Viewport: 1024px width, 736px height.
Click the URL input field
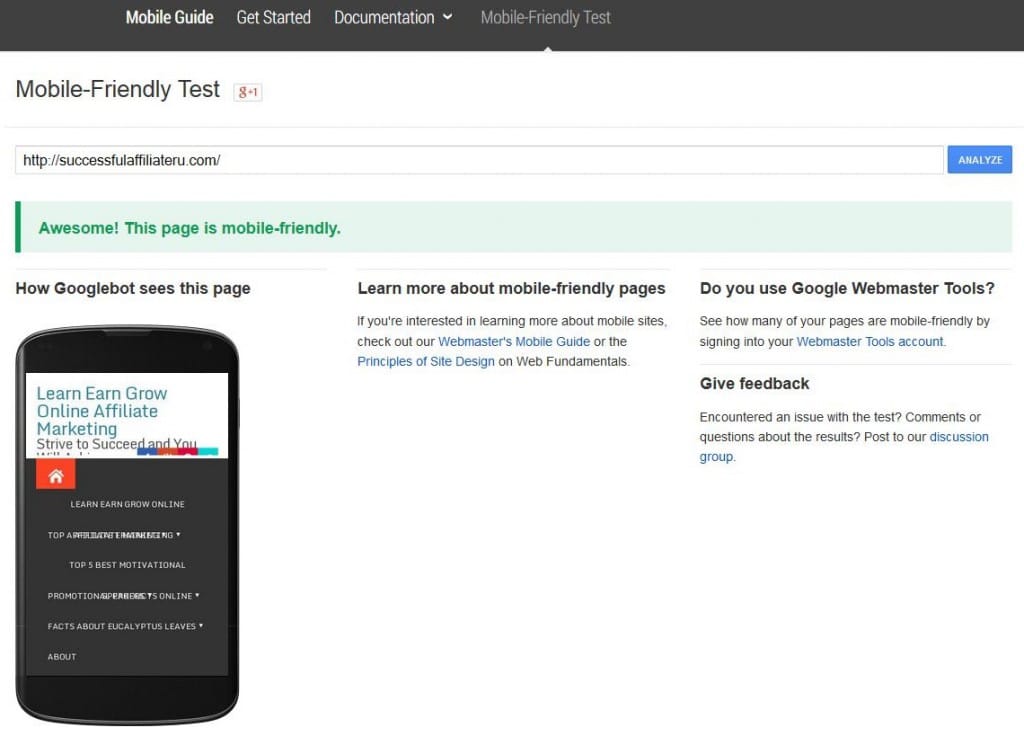479,160
